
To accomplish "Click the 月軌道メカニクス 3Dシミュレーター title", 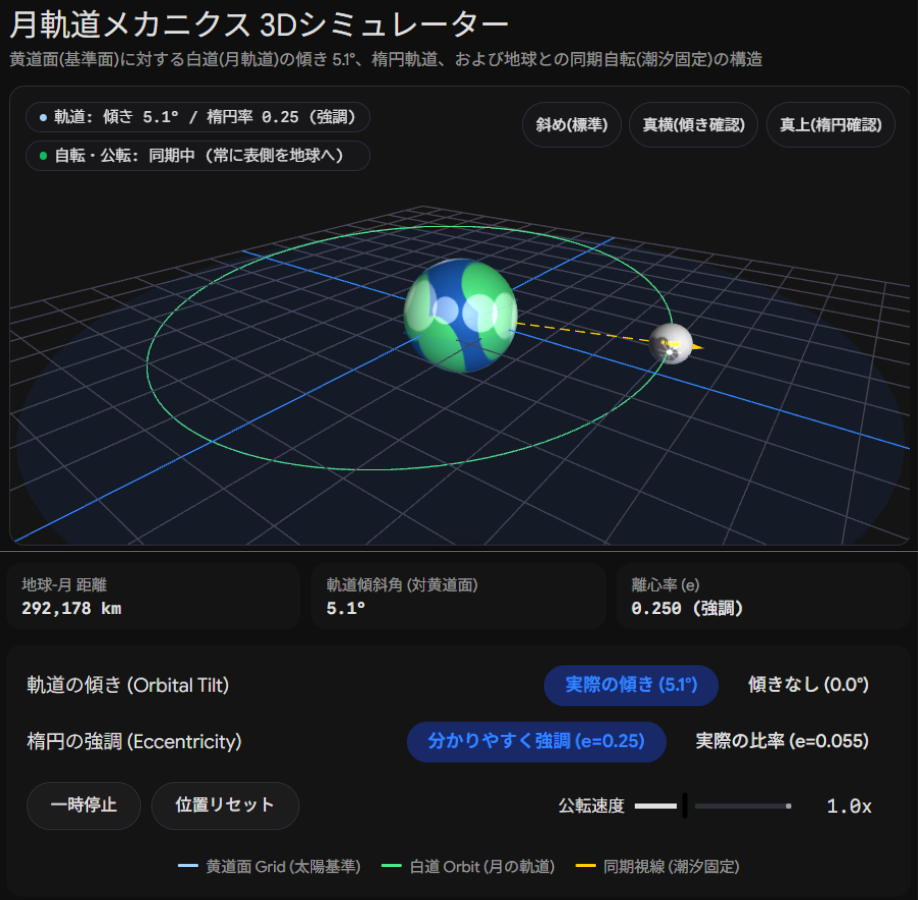I will pyautogui.click(x=259, y=25).
